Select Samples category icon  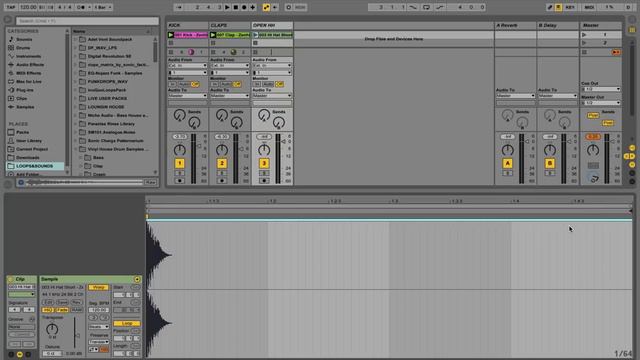[x=11, y=107]
